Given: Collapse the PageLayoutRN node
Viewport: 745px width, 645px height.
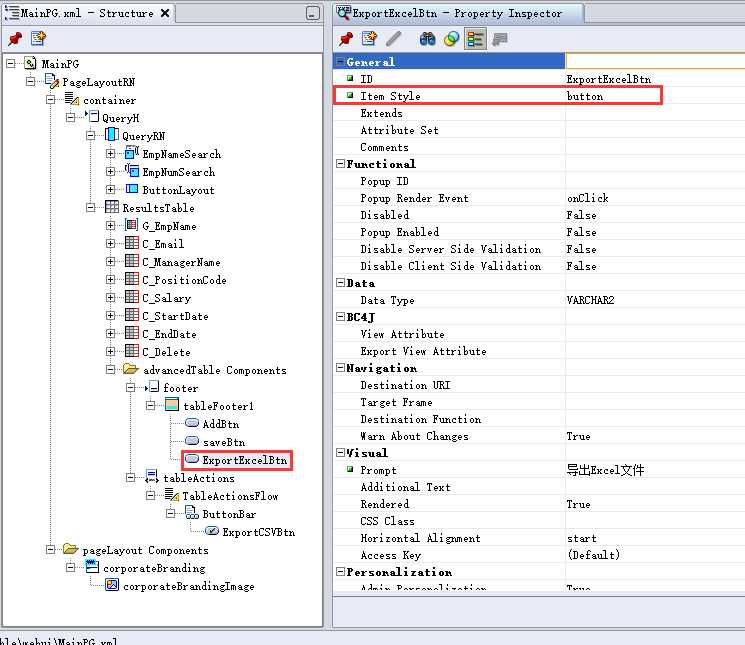Looking at the screenshot, I should [30, 81].
